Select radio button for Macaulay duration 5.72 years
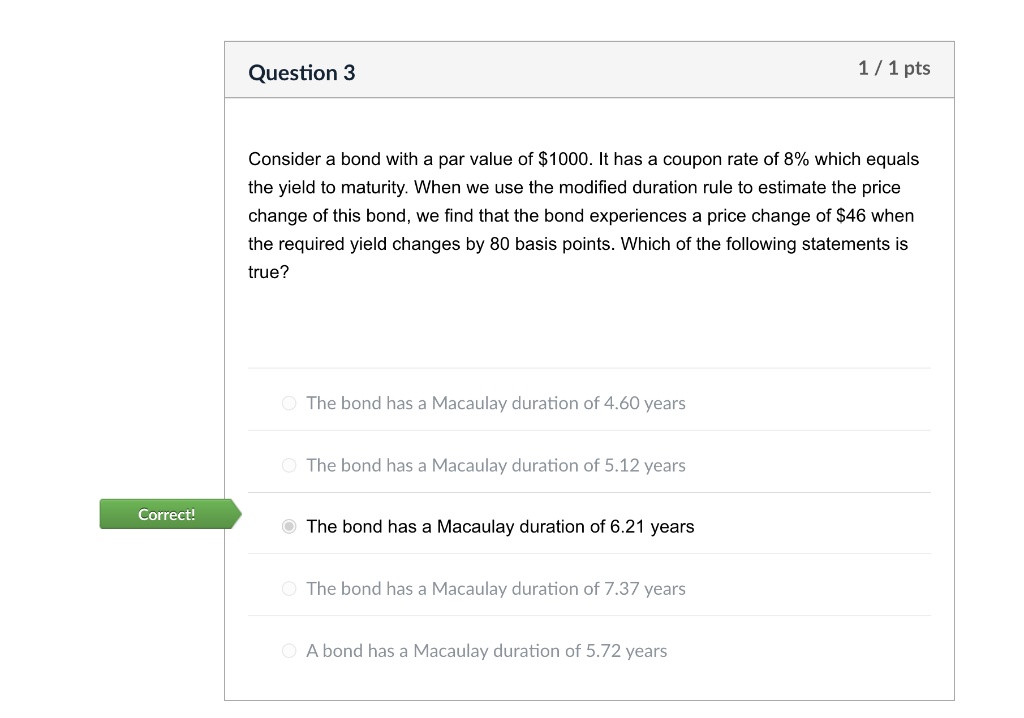 pos(288,651)
